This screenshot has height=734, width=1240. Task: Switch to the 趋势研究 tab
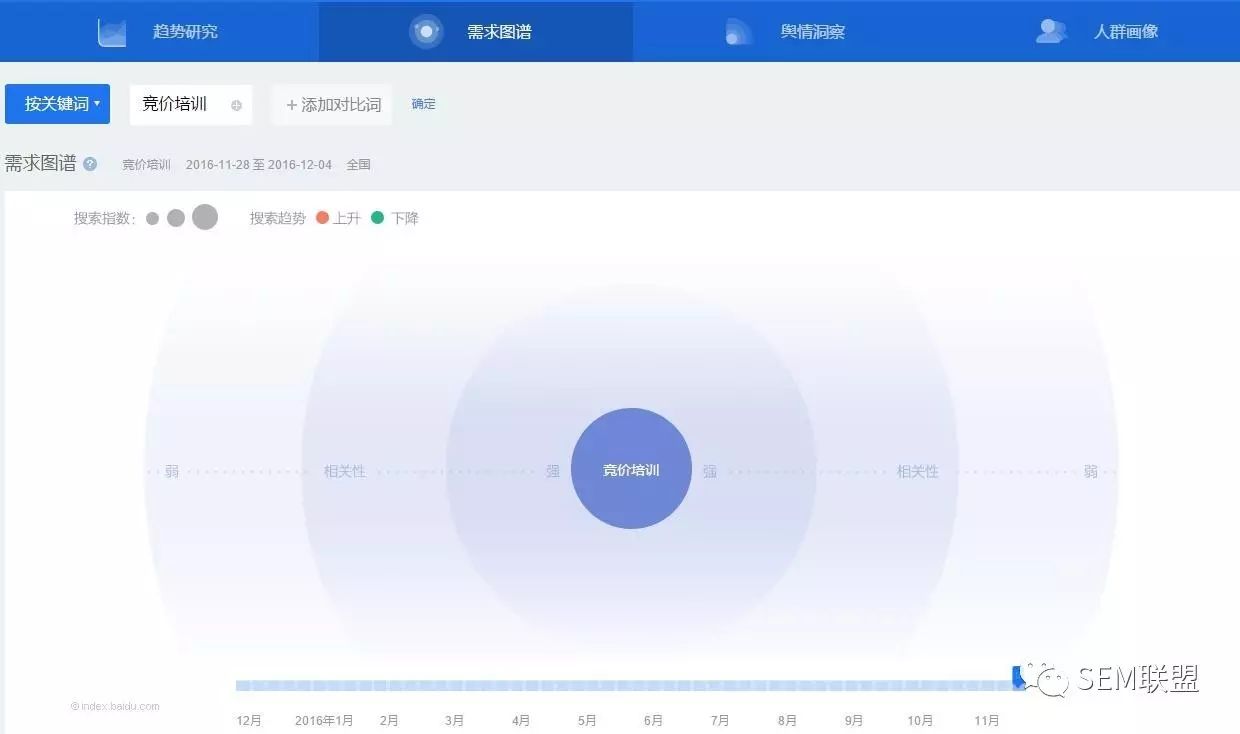click(x=159, y=32)
